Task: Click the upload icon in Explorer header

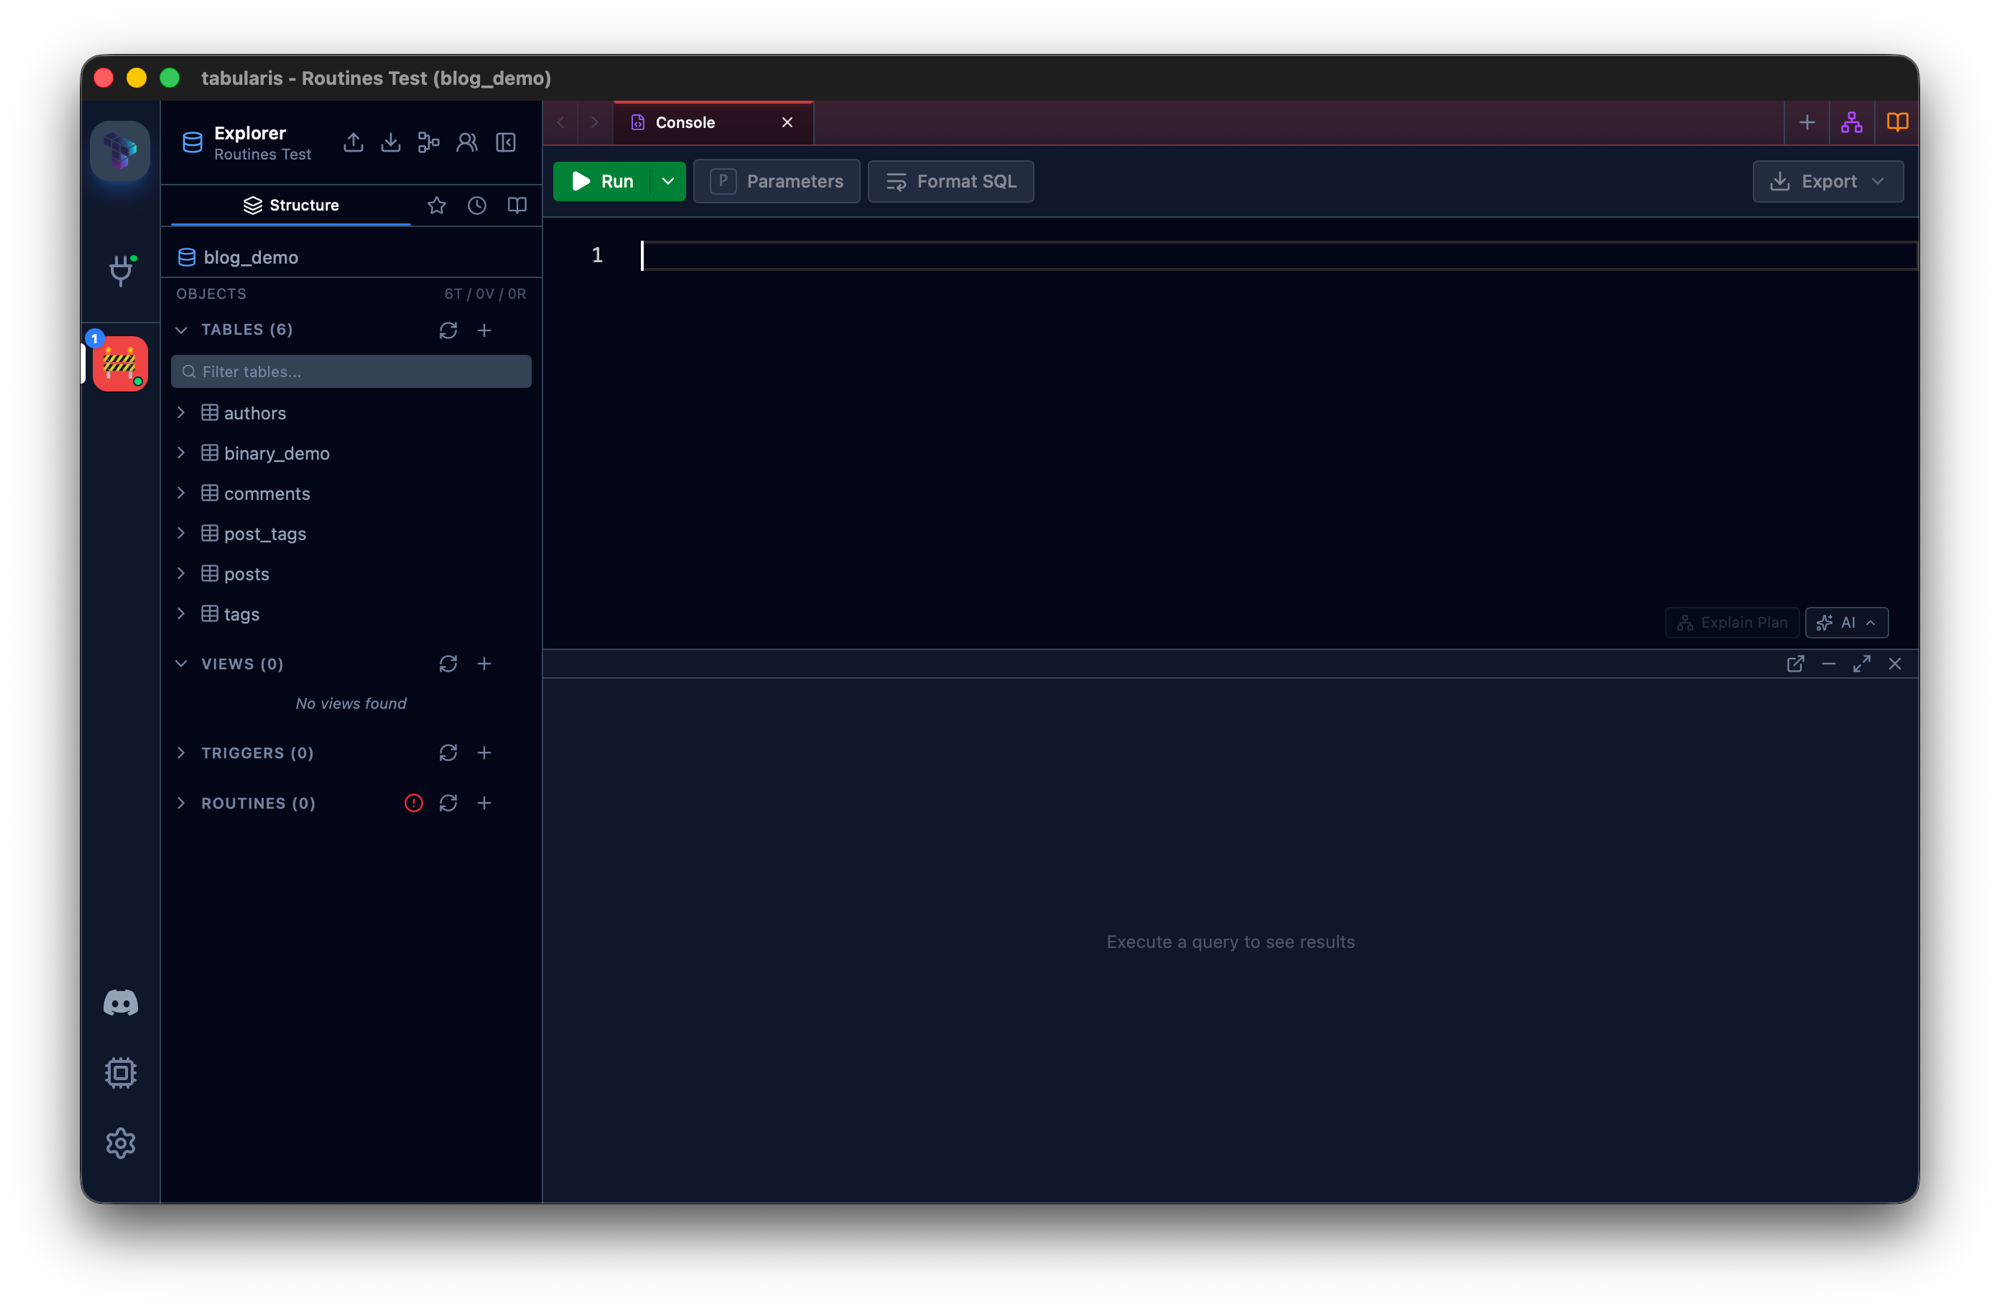Action: click(353, 143)
